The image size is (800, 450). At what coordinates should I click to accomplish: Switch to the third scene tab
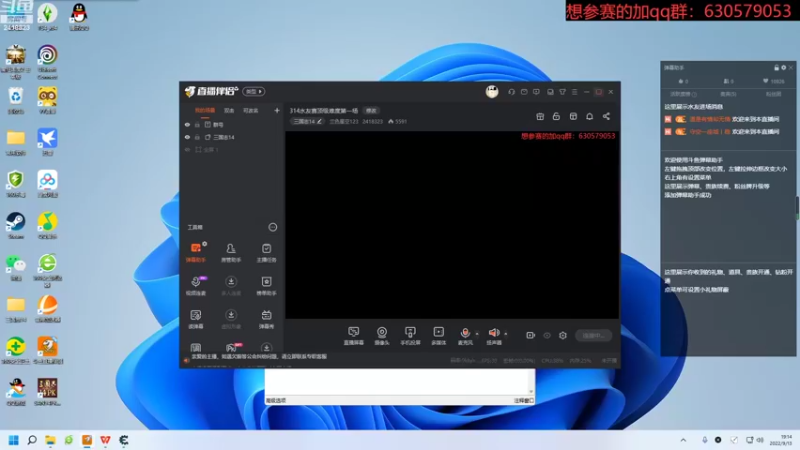(251, 111)
